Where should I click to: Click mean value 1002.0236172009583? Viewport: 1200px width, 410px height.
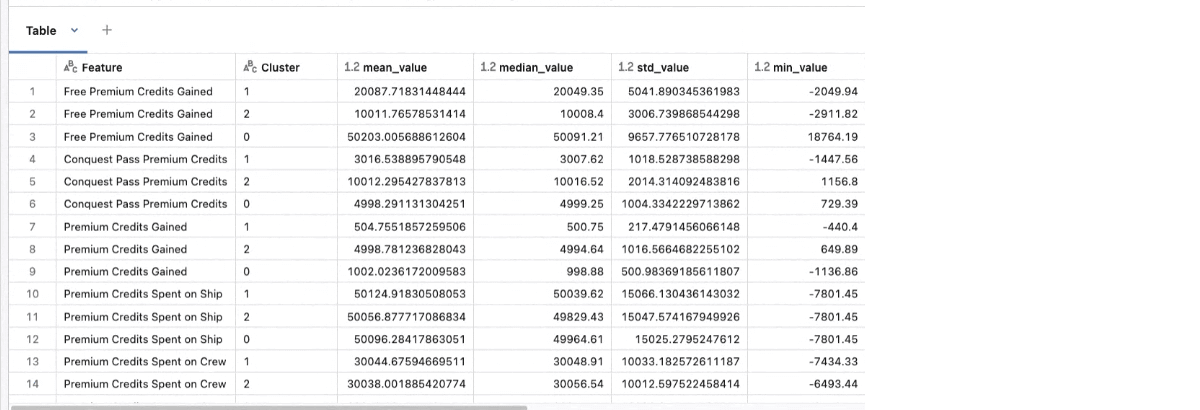coord(410,271)
